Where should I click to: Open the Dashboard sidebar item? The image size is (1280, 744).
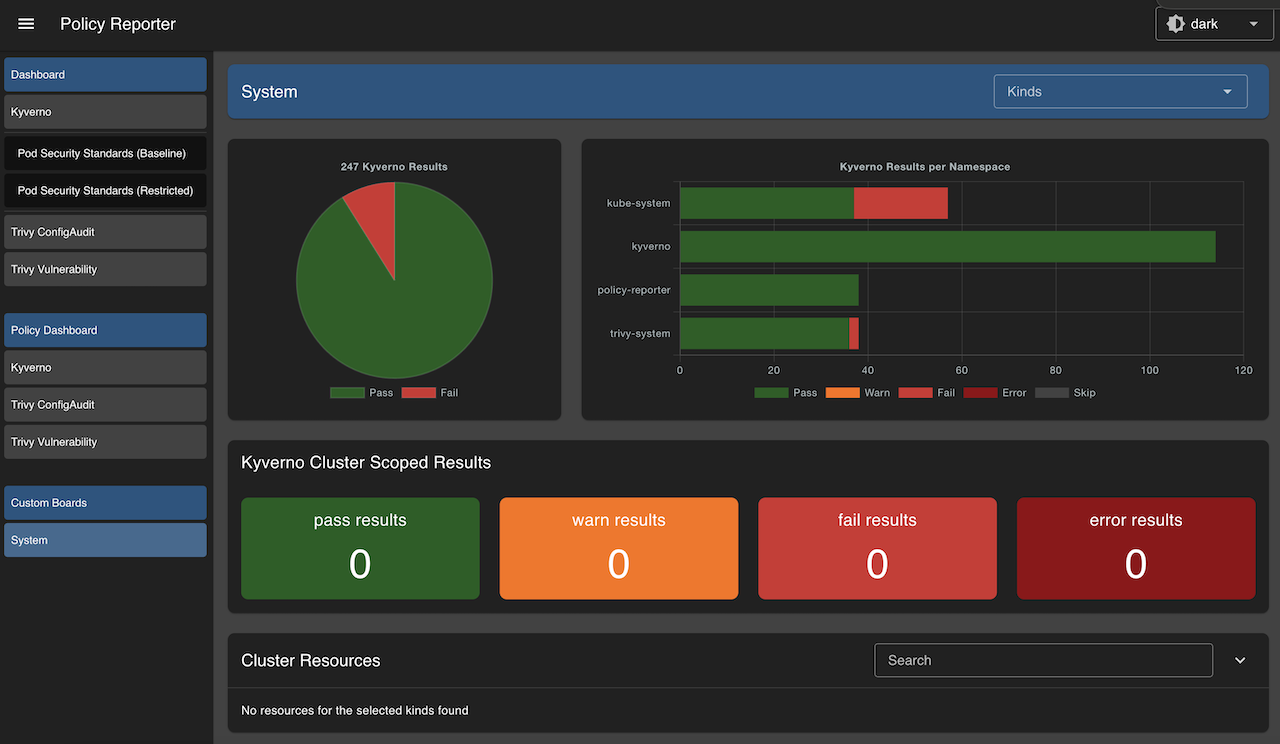105,75
